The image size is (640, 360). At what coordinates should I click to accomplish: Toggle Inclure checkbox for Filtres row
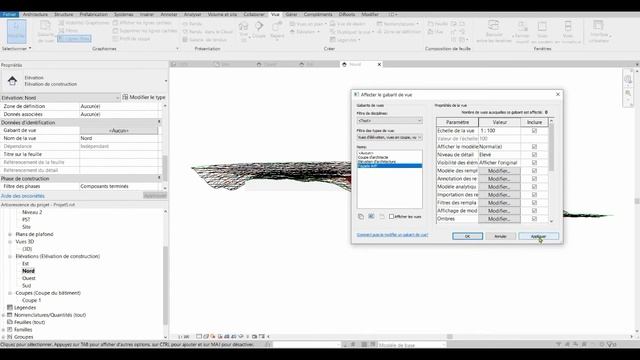(x=534, y=202)
